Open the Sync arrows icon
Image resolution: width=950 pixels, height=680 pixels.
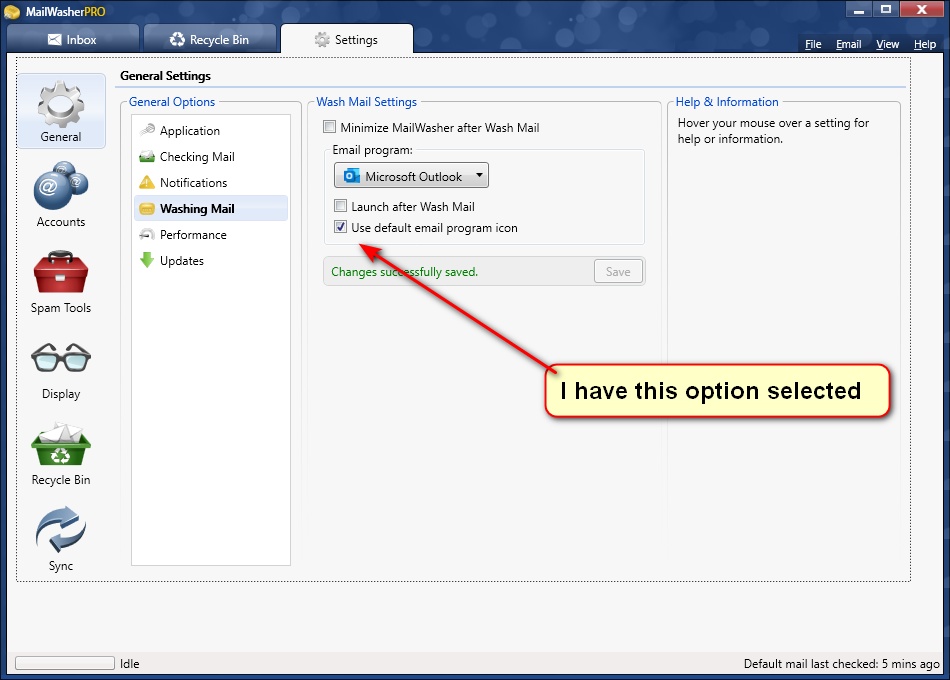click(x=61, y=529)
